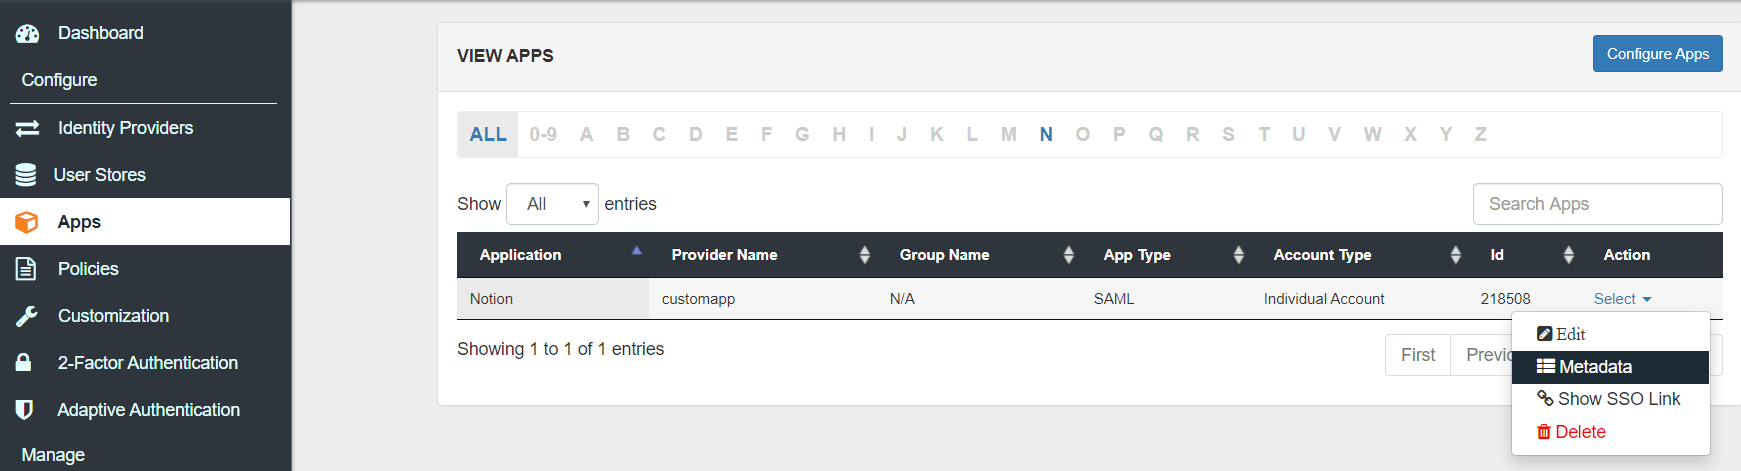The height and width of the screenshot is (471, 1741).
Task: Click the 2-Factor Authentication lock icon
Action: 24,362
